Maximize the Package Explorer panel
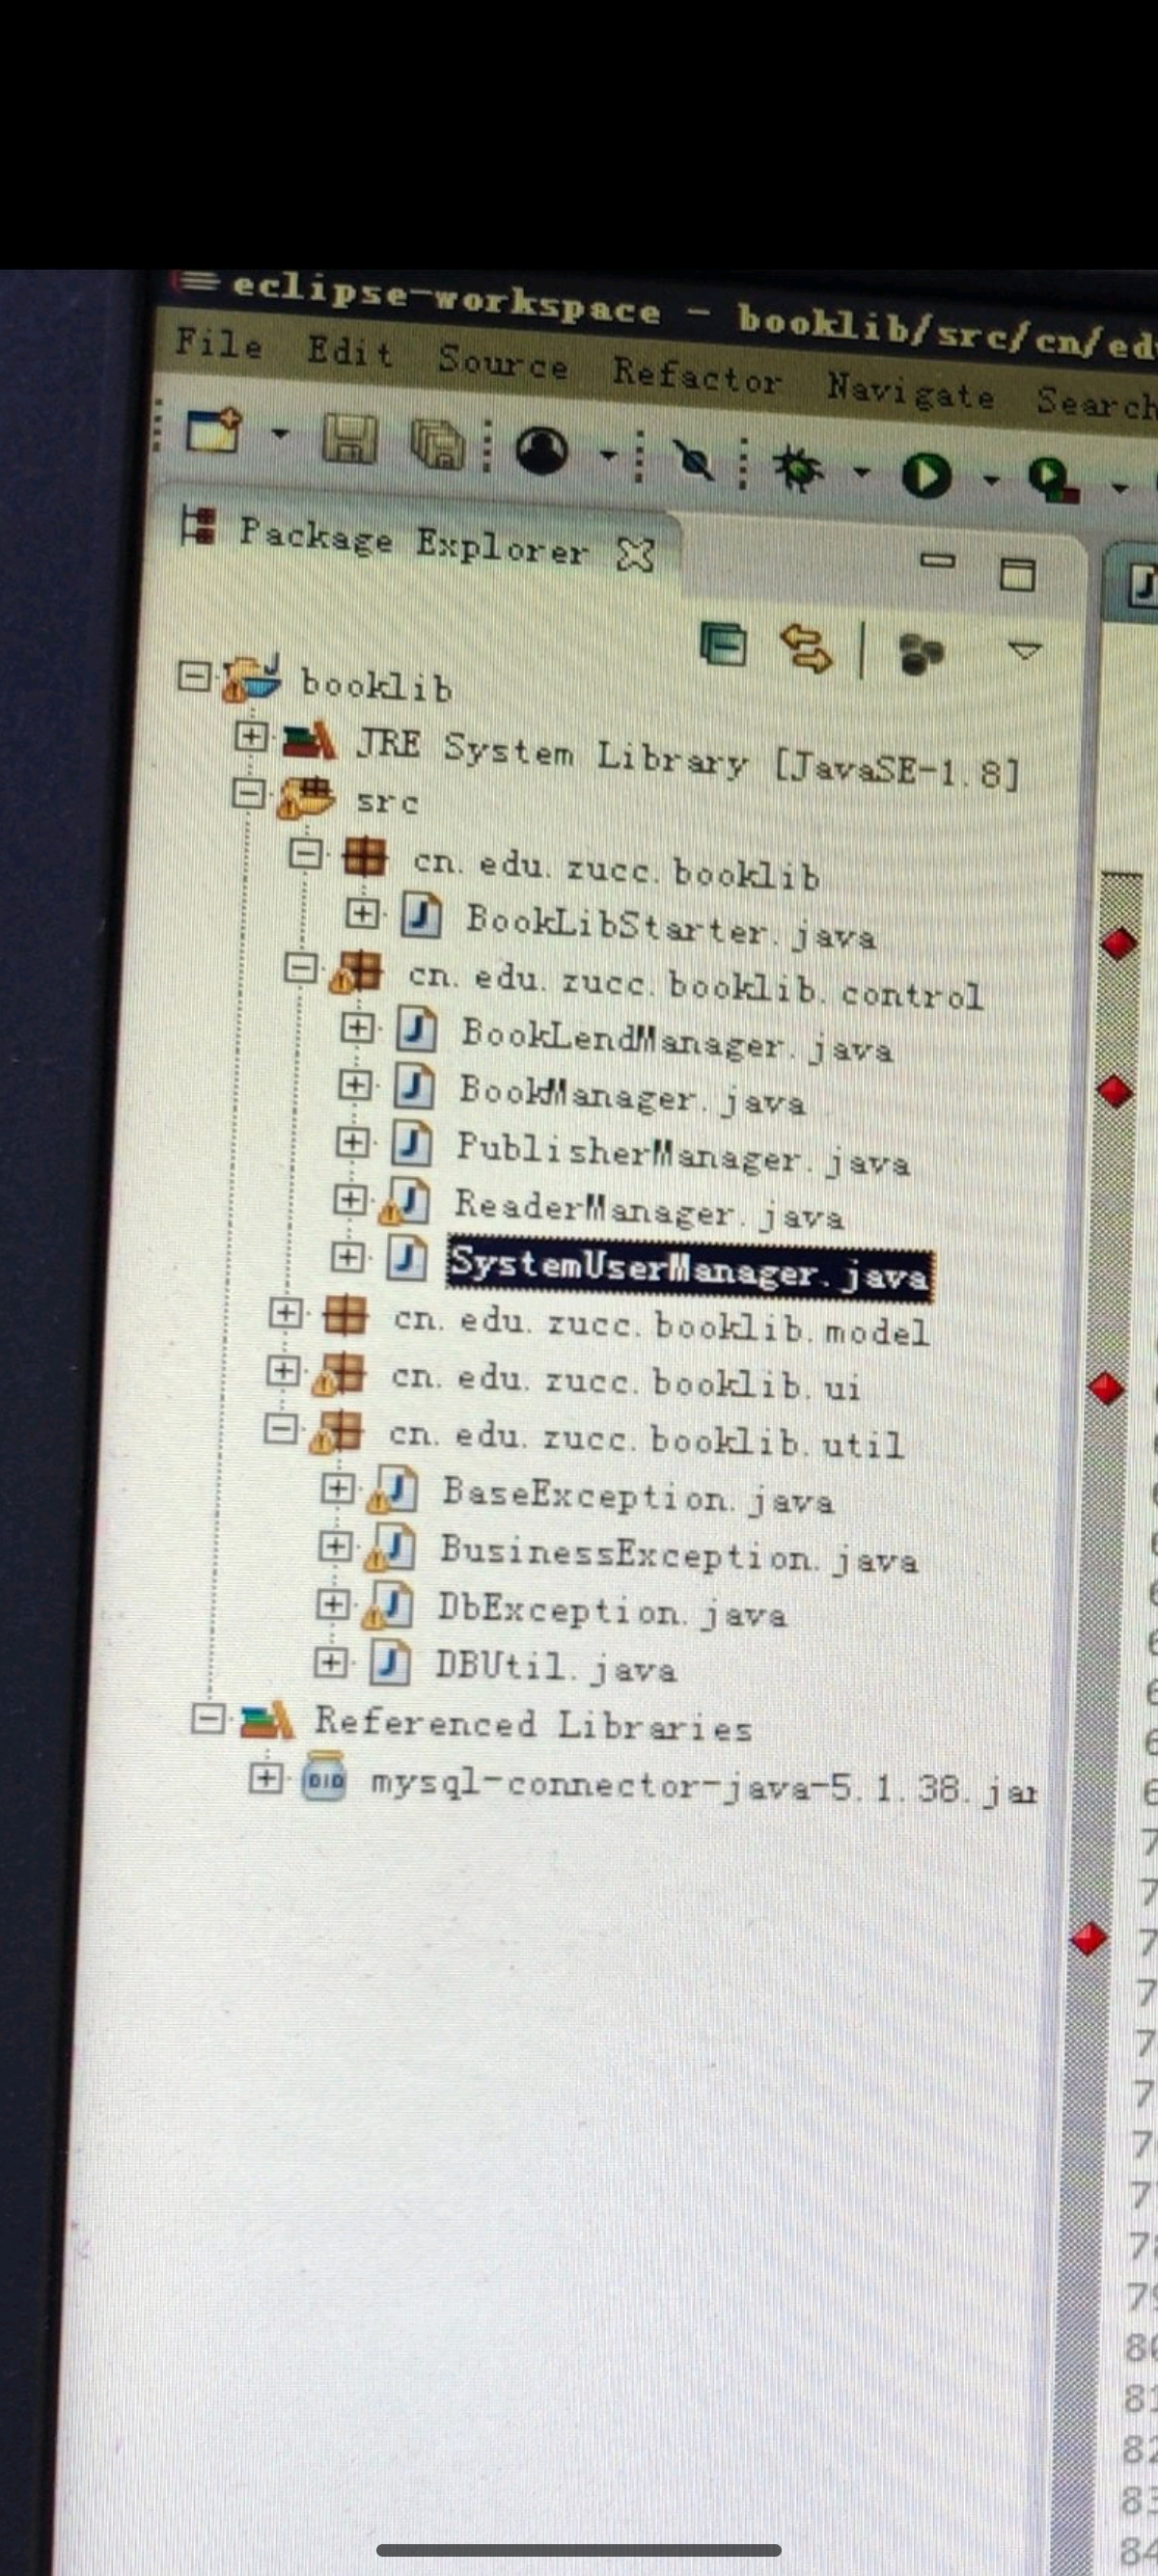1158x2576 pixels. [x=1017, y=574]
